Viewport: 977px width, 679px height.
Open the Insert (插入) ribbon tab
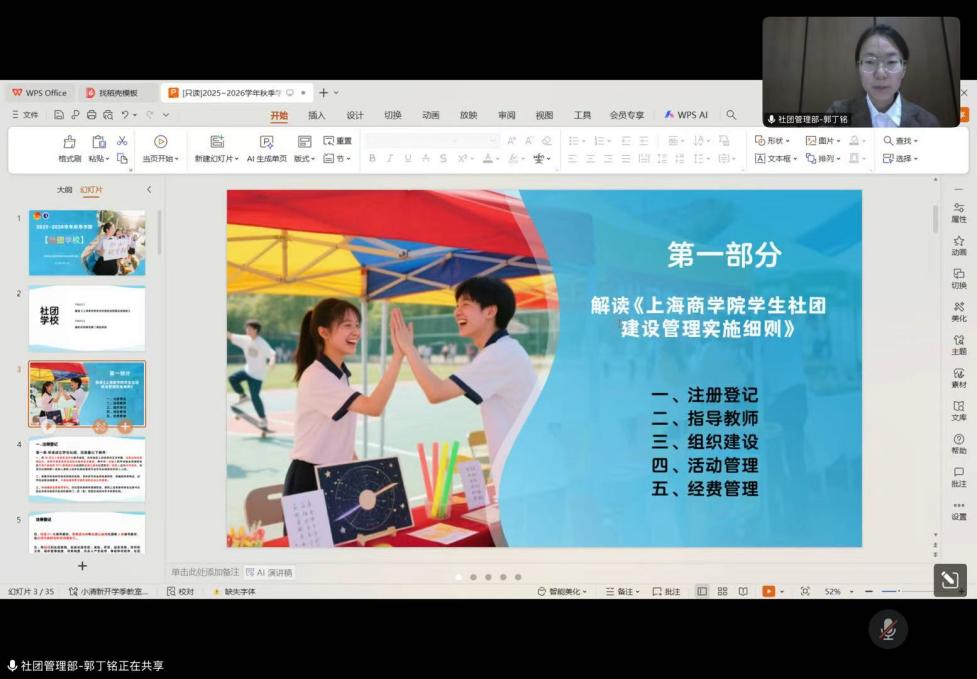[x=316, y=115]
